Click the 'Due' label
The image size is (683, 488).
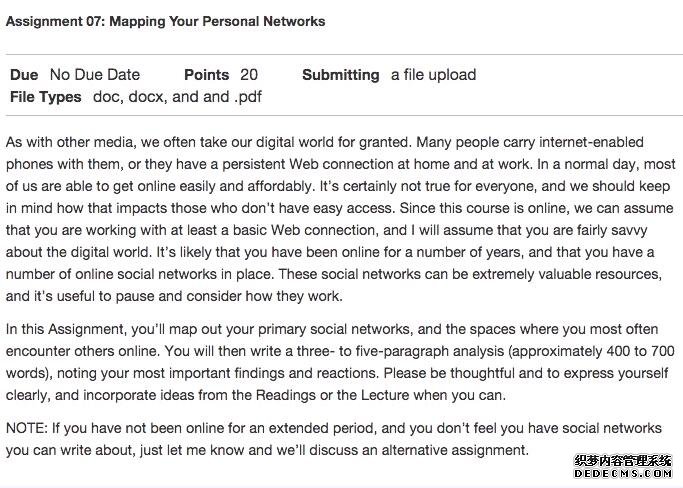click(24, 75)
